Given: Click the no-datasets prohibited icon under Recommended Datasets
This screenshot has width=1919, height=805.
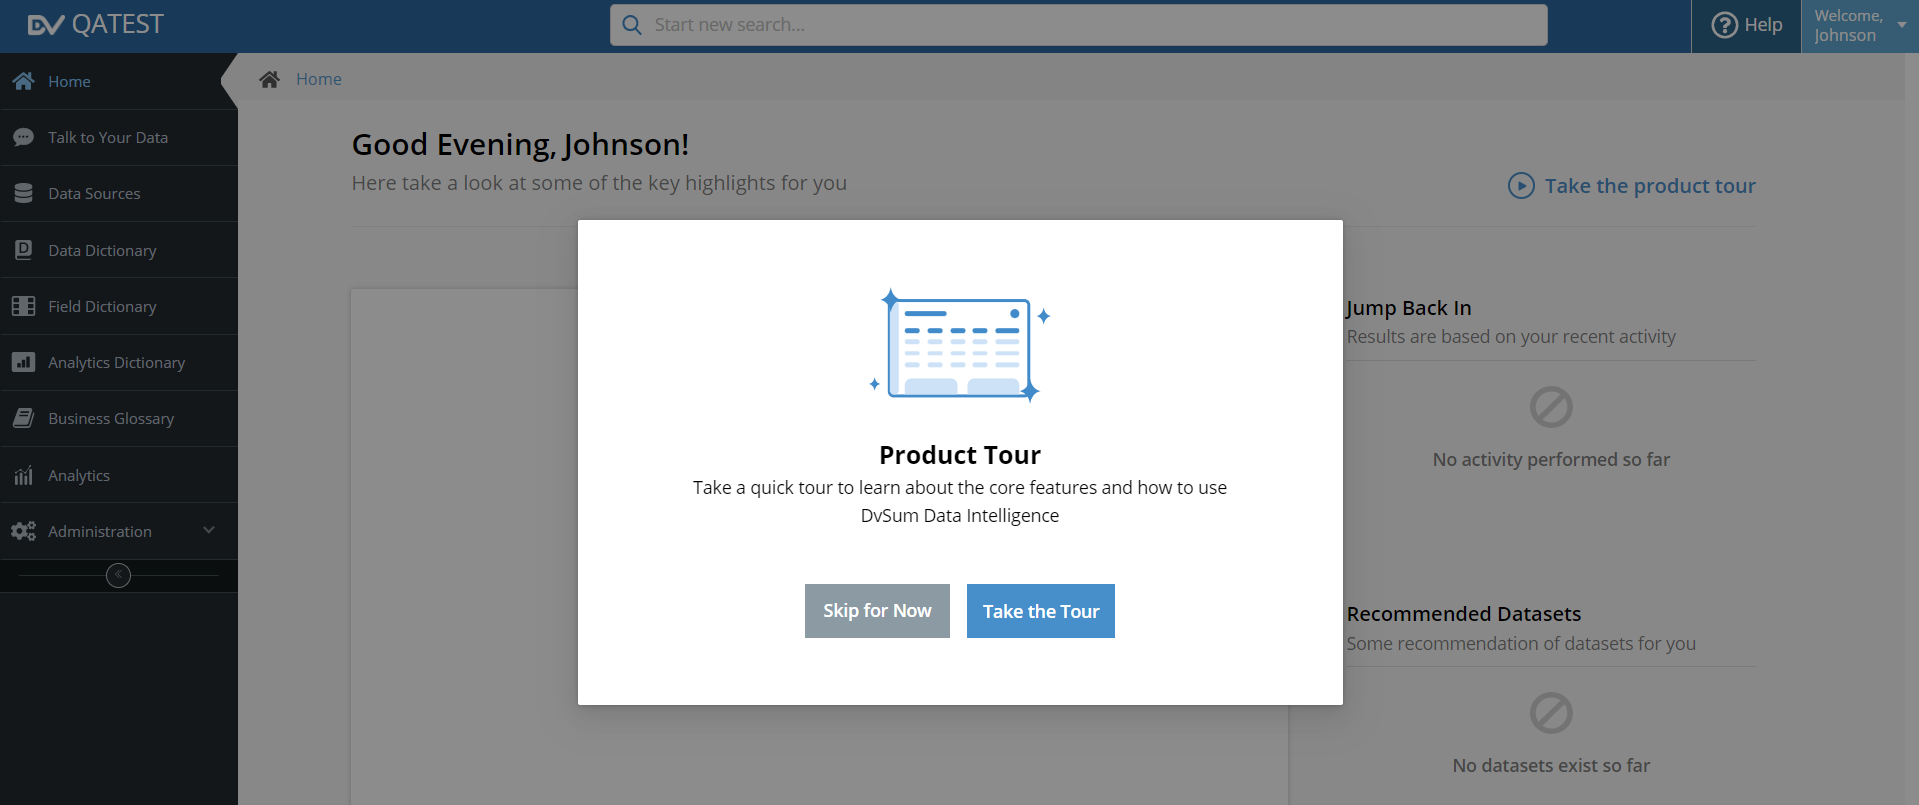Looking at the screenshot, I should (x=1551, y=713).
